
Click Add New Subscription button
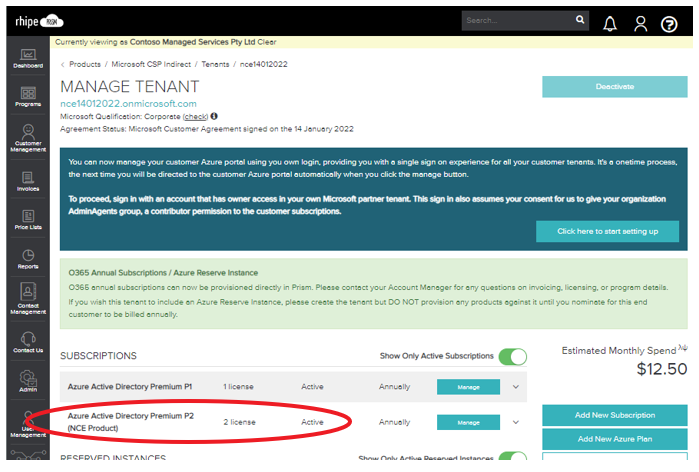615,415
